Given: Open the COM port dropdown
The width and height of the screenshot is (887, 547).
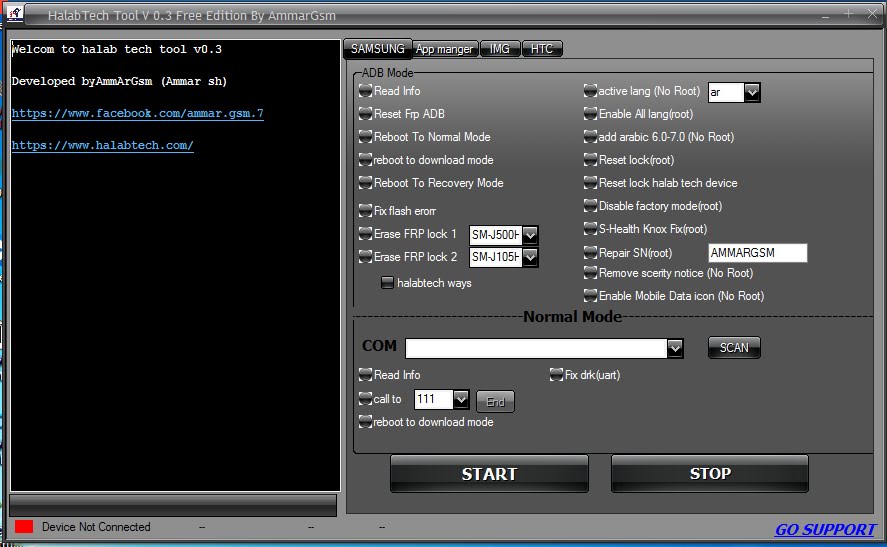Looking at the screenshot, I should coord(674,348).
